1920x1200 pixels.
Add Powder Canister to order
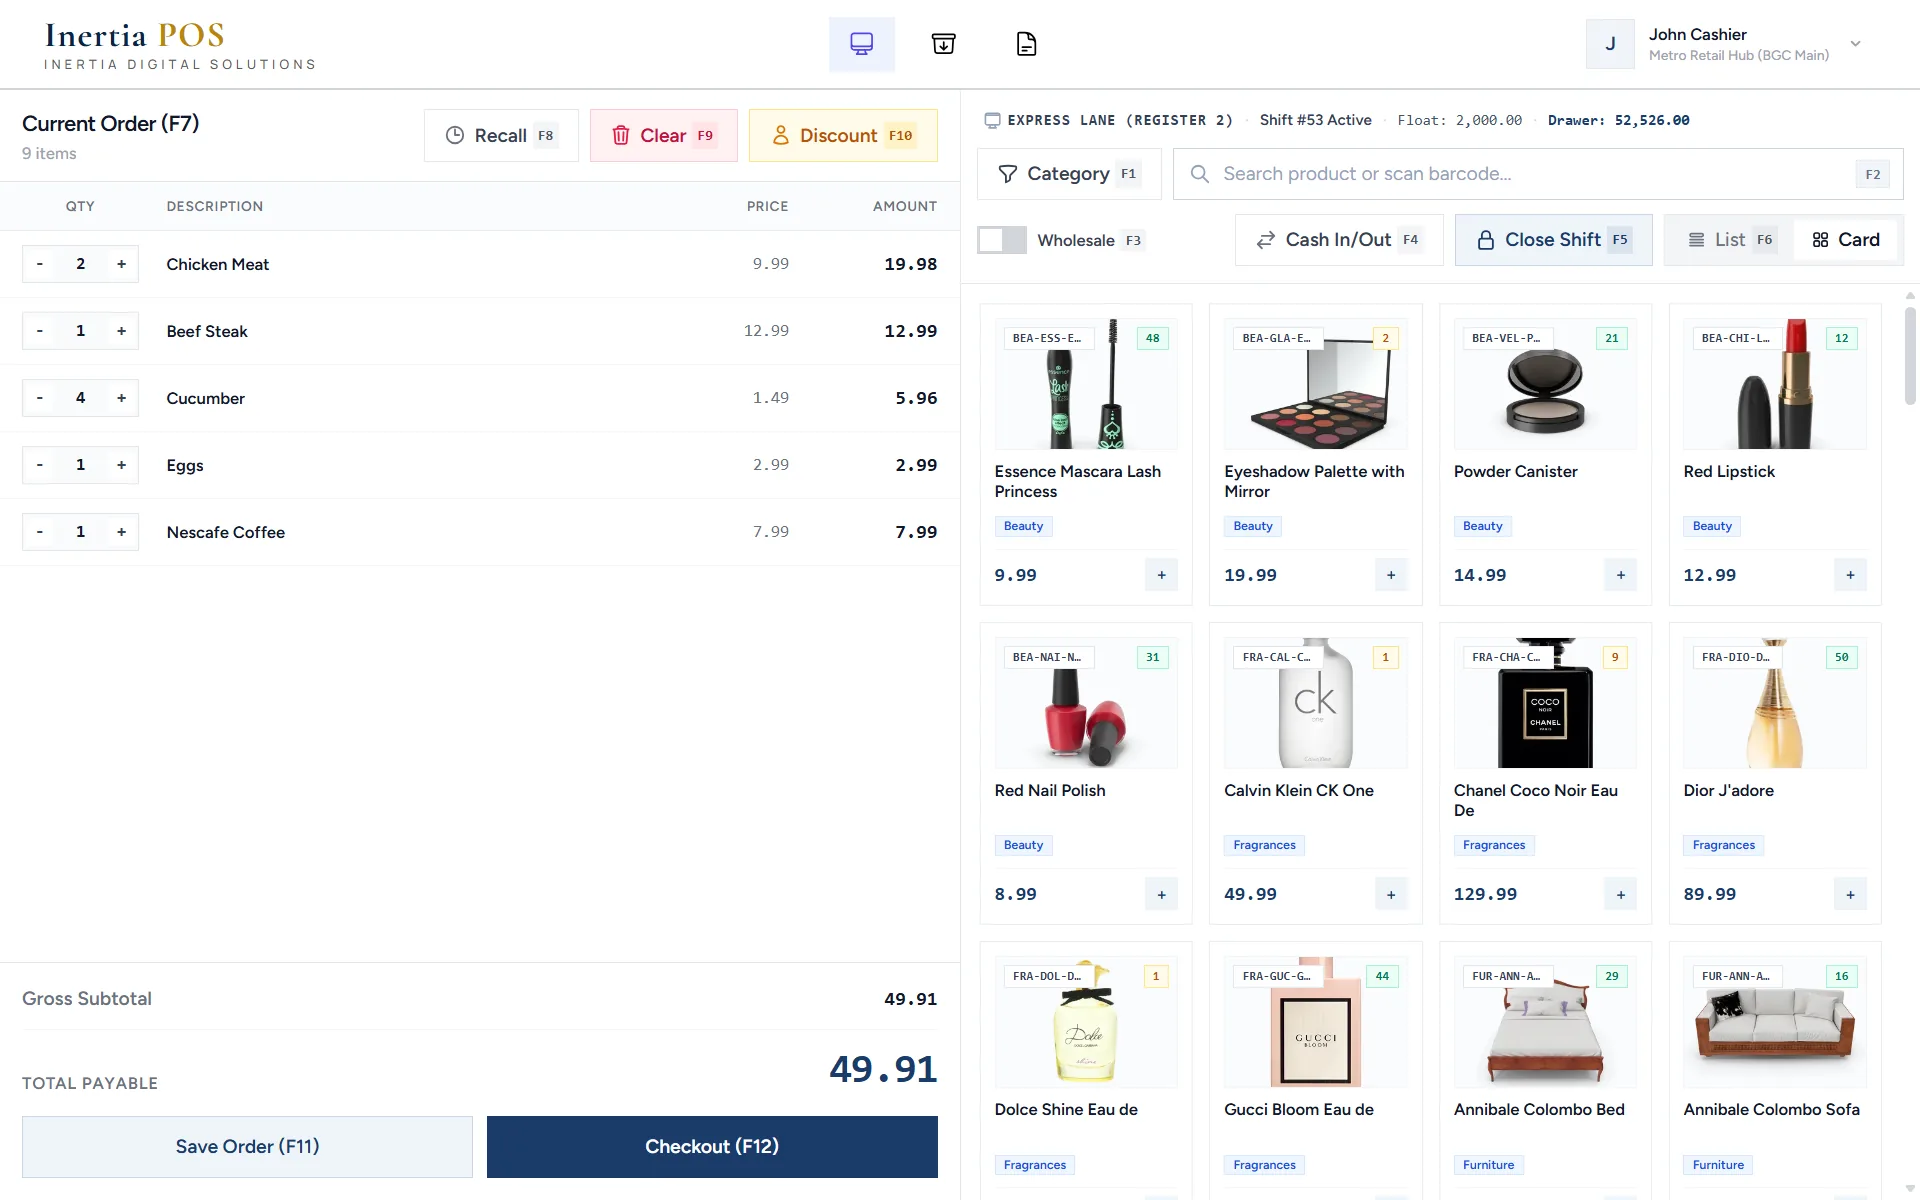pyautogui.click(x=1621, y=575)
